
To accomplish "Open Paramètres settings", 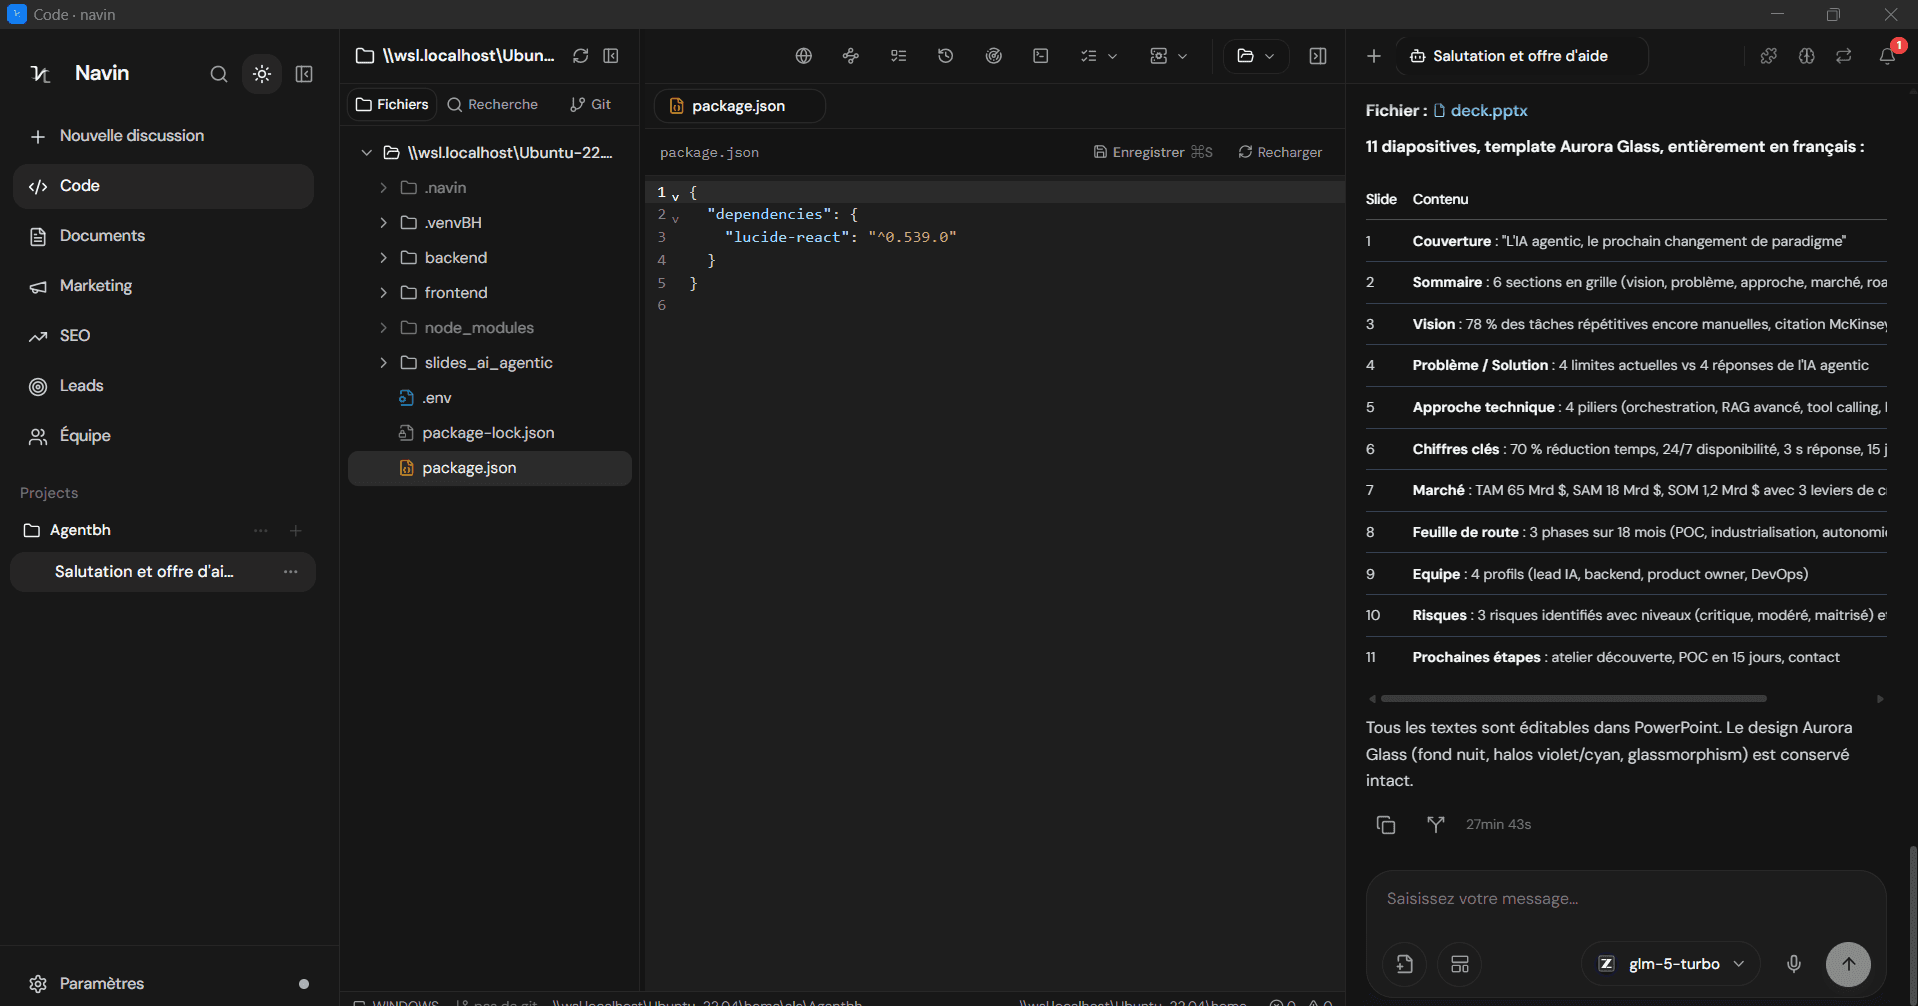I will (101, 984).
